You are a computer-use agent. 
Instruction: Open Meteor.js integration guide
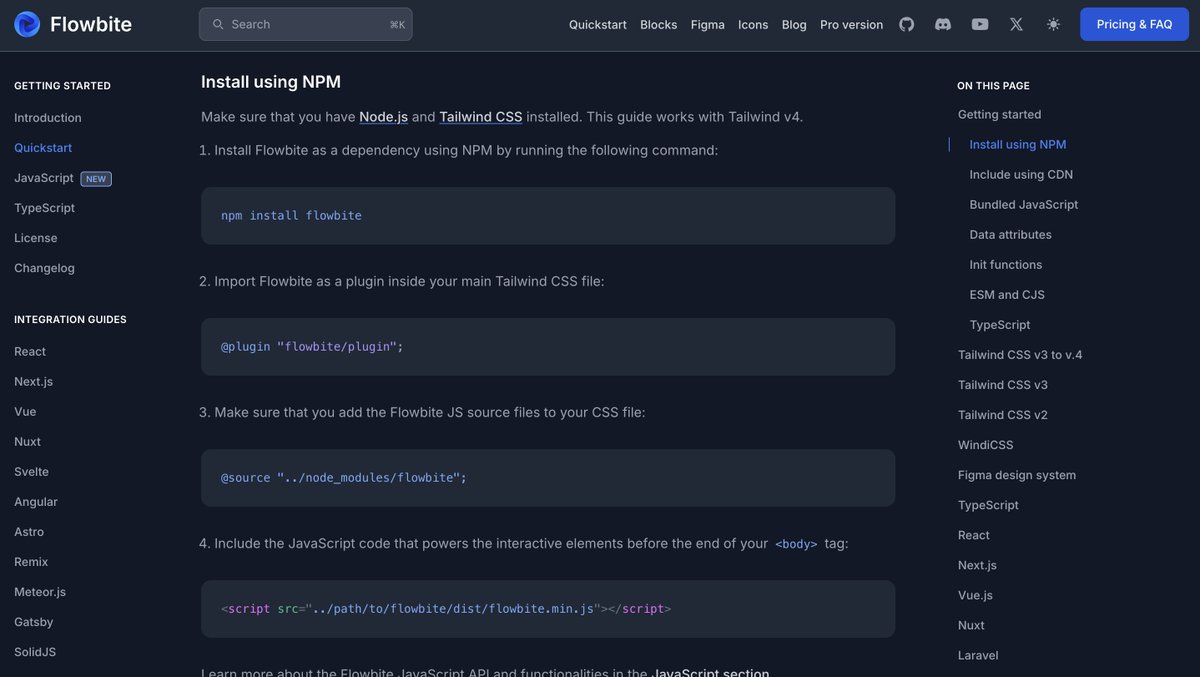click(x=40, y=592)
